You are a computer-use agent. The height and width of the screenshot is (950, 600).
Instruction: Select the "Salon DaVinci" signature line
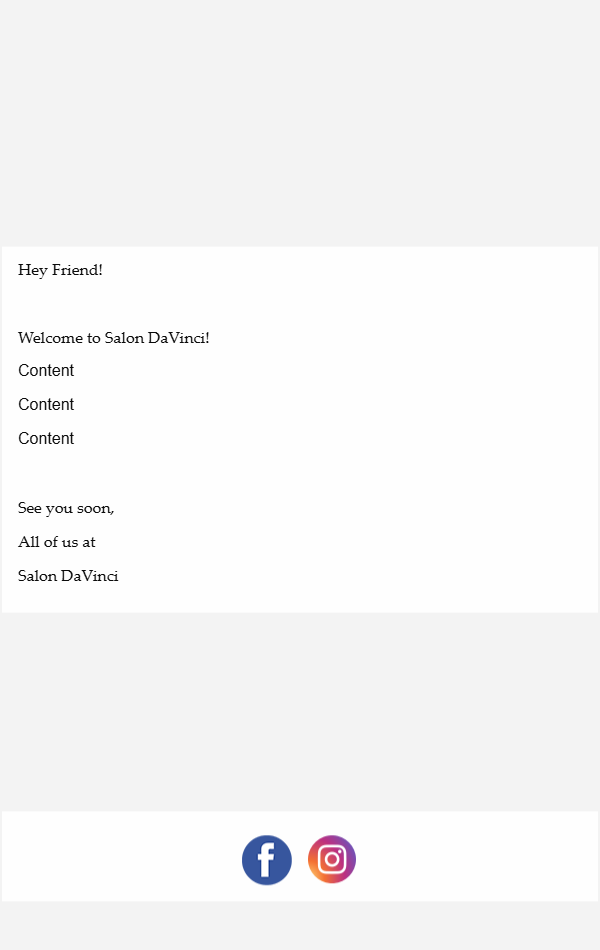coord(68,576)
